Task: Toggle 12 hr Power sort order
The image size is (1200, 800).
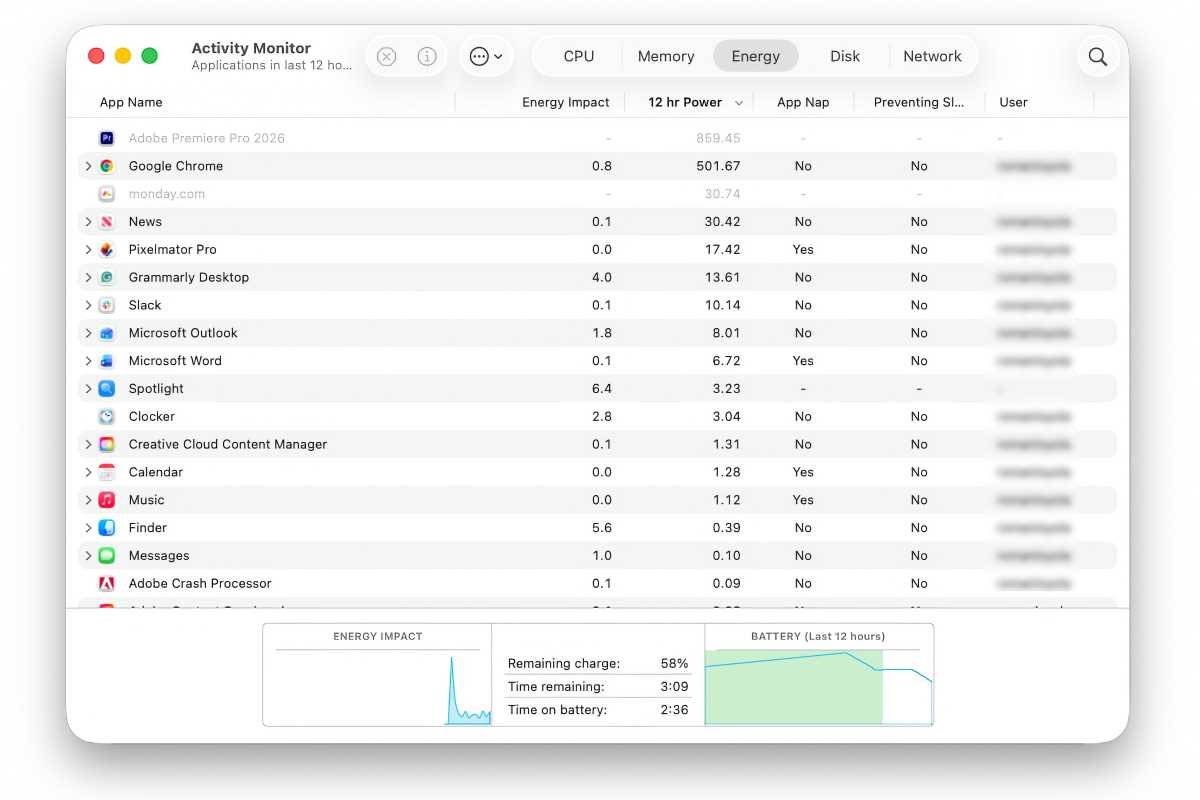Action: pyautogui.click(x=695, y=102)
